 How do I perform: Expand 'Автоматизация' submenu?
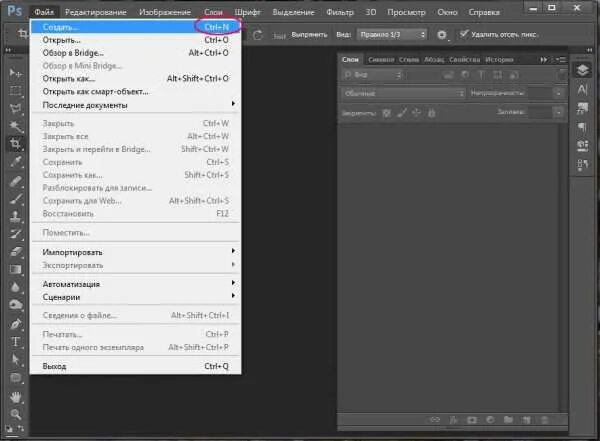point(135,284)
